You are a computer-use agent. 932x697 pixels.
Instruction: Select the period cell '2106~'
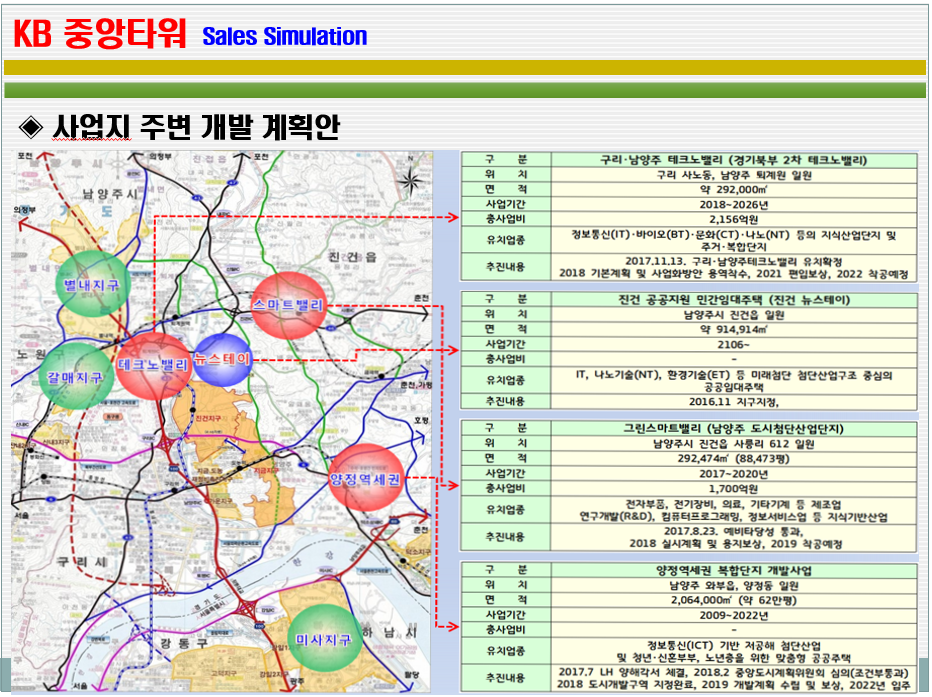(733, 344)
